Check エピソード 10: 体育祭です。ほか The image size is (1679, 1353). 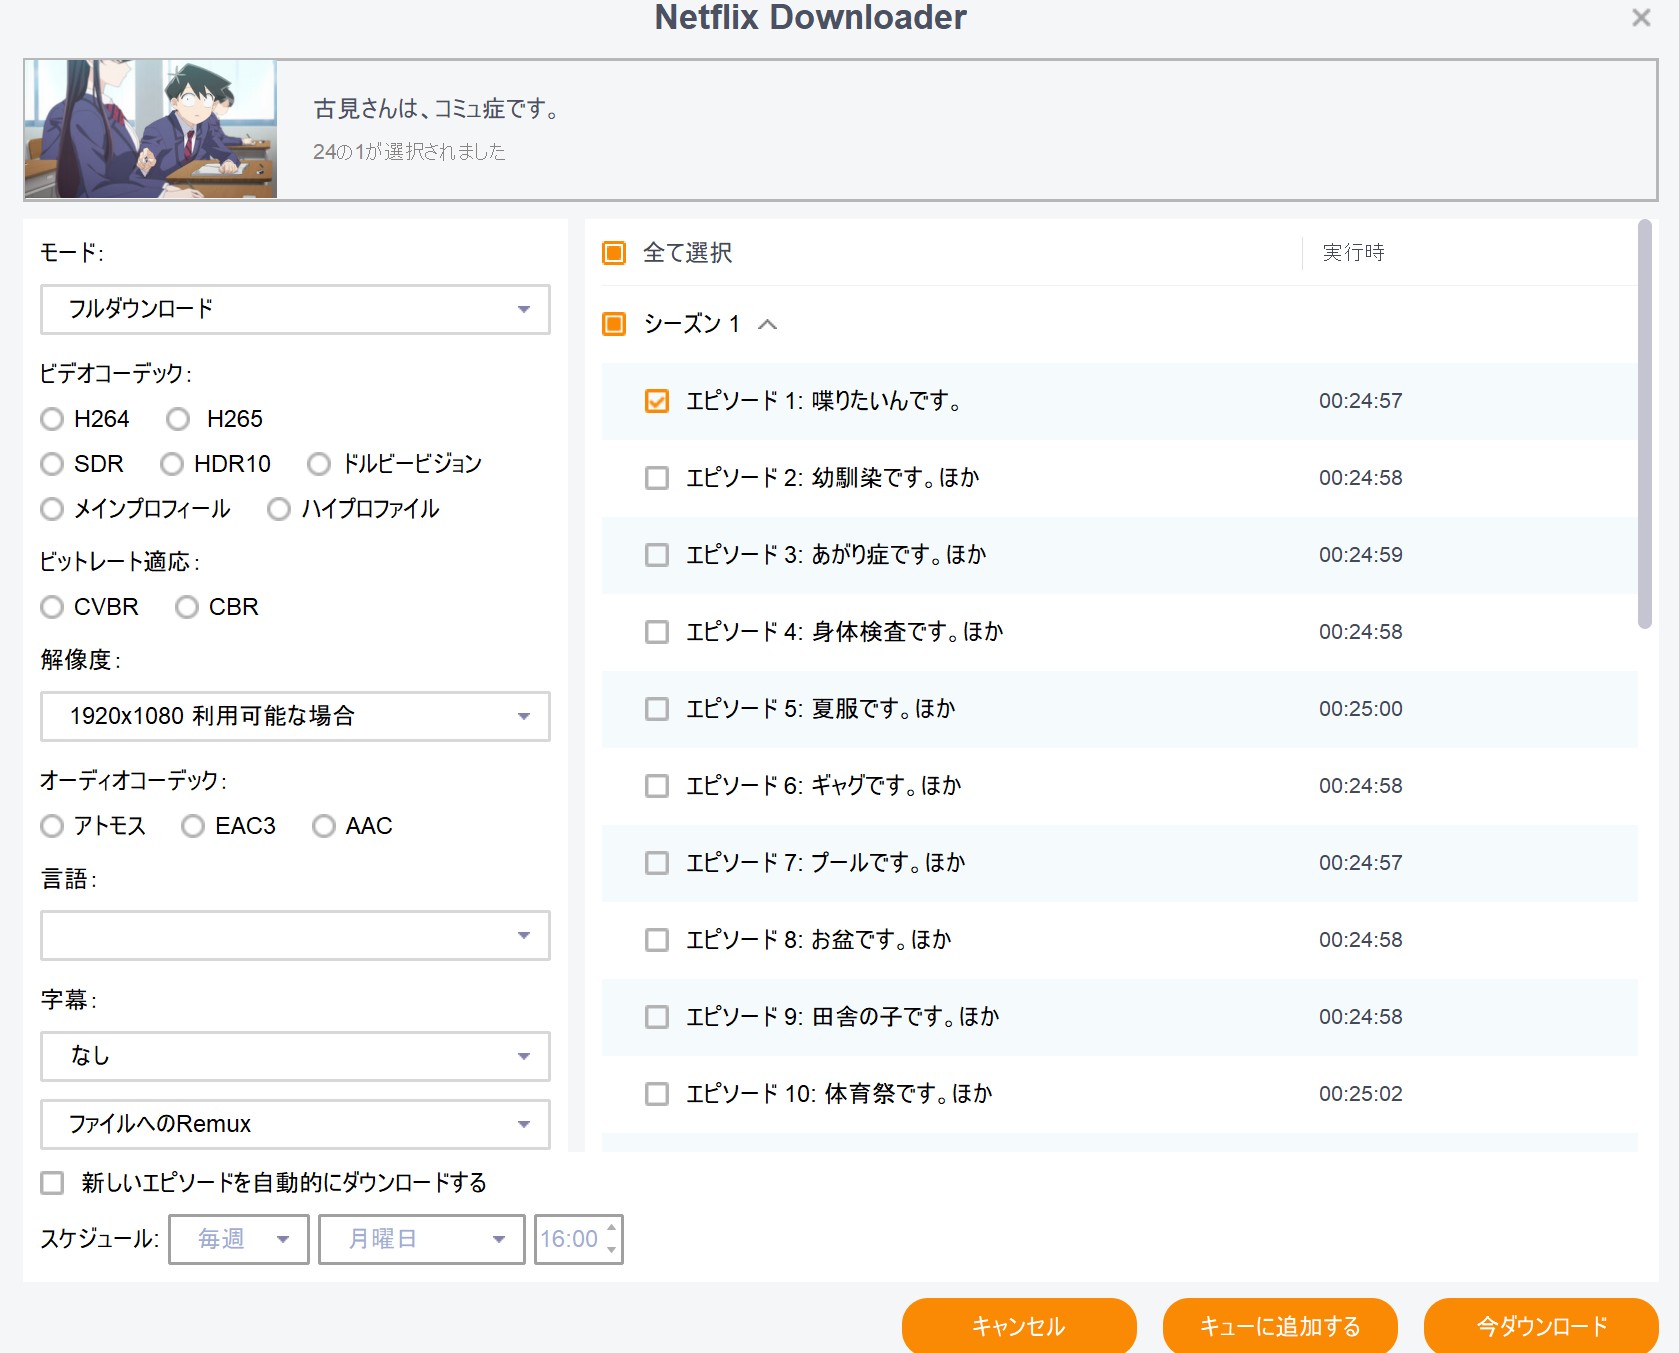click(657, 1094)
